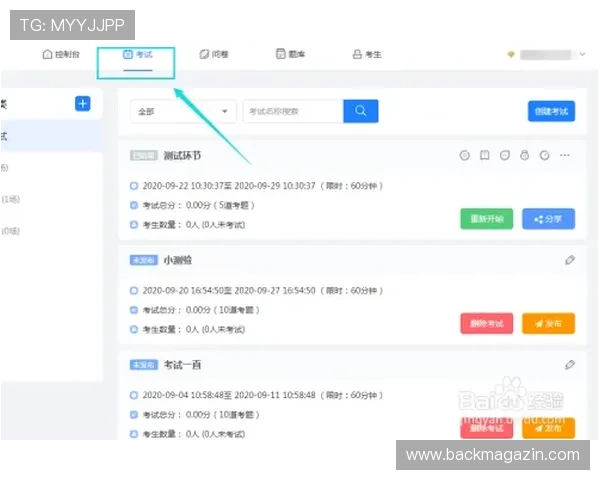
Task: Open the 控制台 dashboard tab
Action: pos(61,54)
